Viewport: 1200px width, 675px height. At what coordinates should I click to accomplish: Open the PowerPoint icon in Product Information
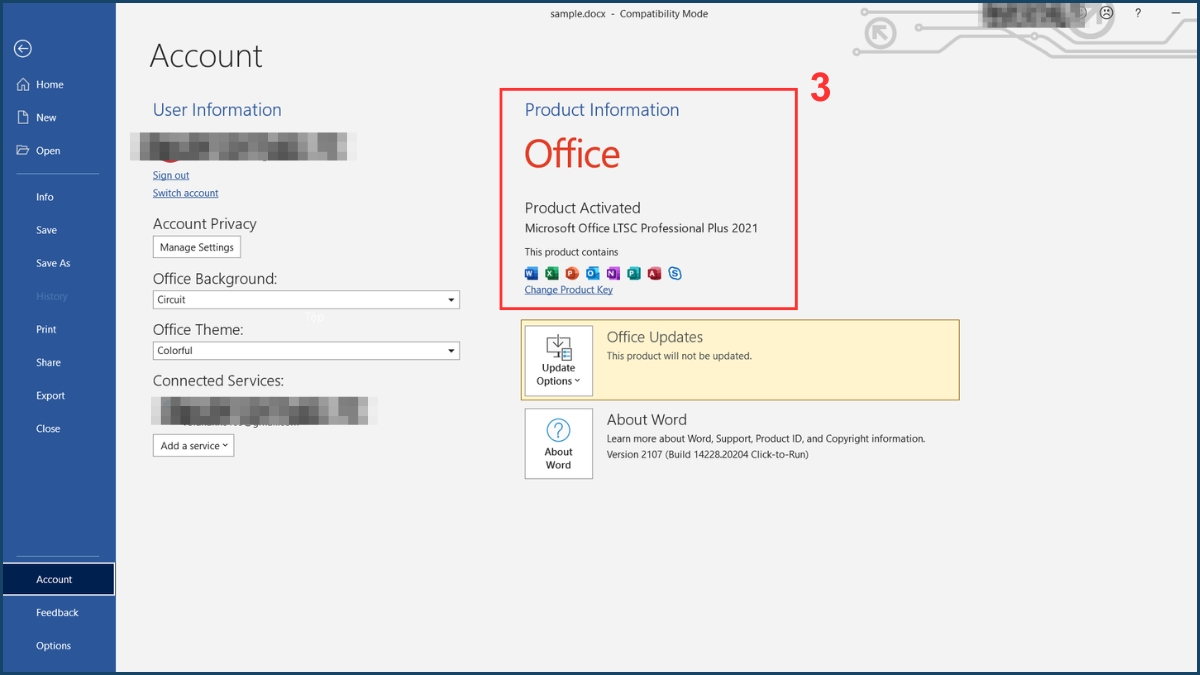572,273
